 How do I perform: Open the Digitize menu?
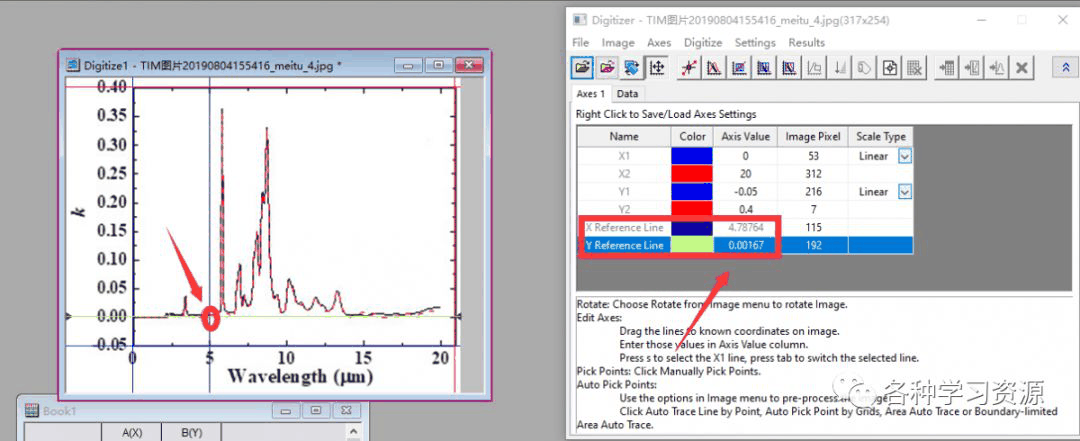point(702,43)
